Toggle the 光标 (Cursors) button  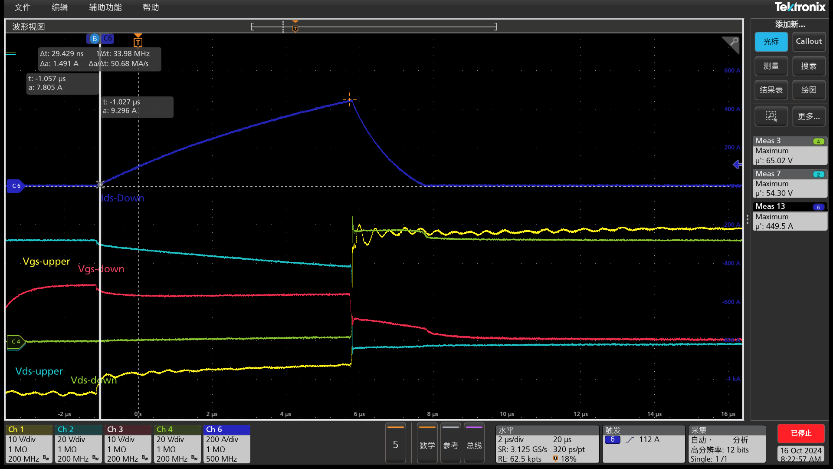pyautogui.click(x=771, y=41)
